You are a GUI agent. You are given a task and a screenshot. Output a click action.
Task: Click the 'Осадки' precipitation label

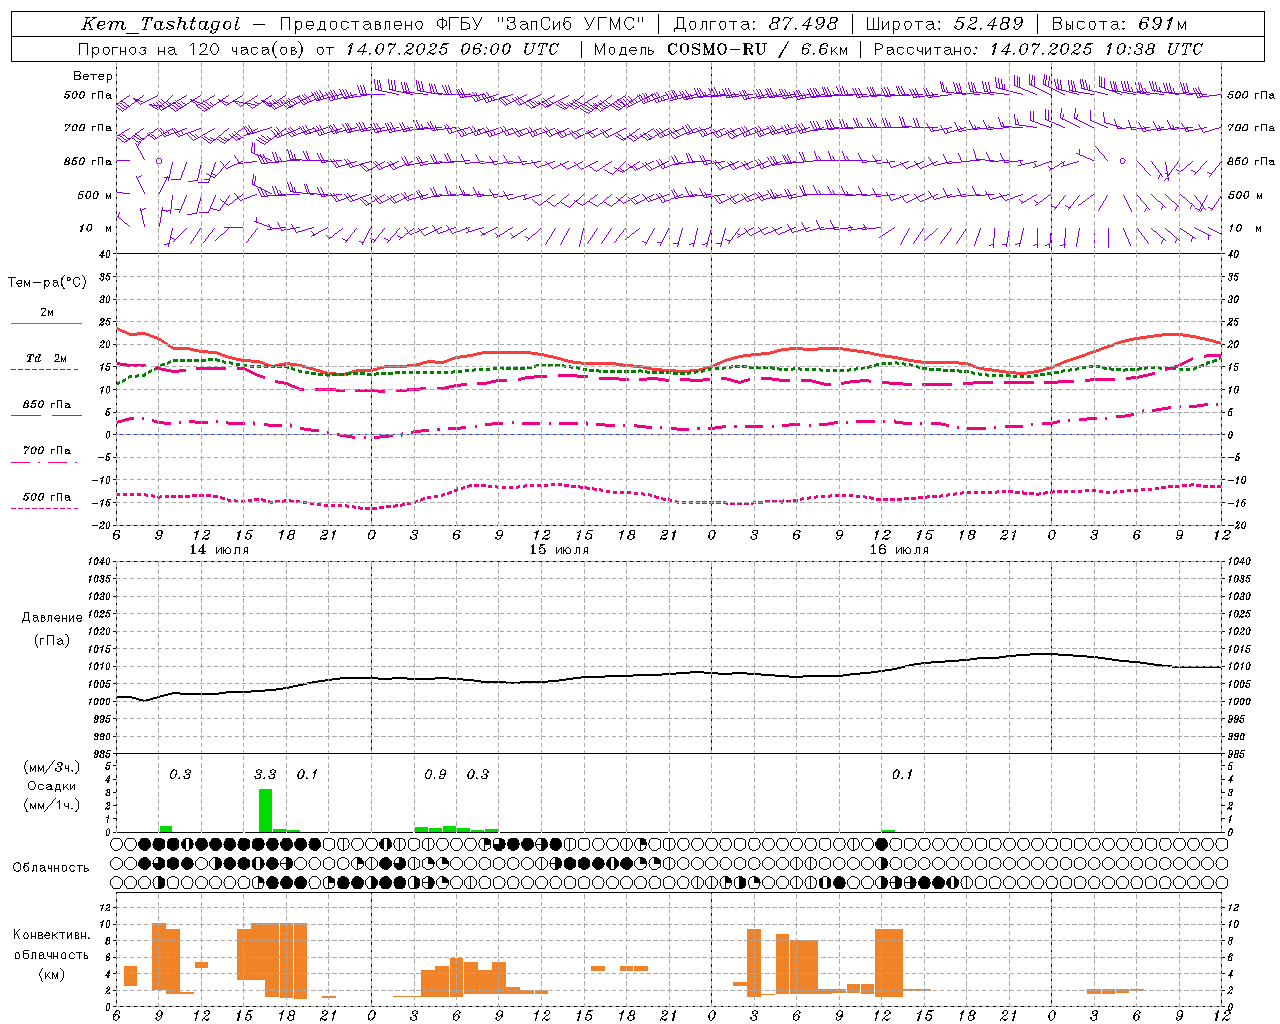tap(51, 786)
